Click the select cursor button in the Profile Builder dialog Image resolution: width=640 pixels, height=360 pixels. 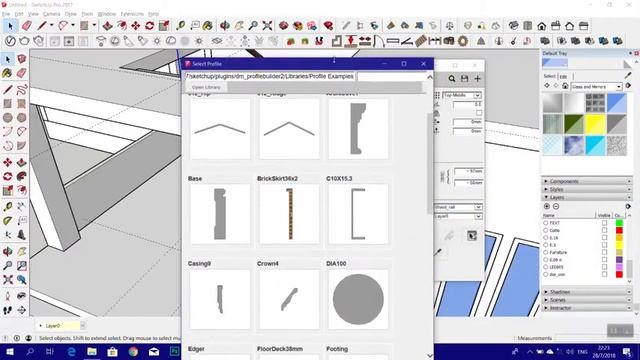(x=471, y=236)
